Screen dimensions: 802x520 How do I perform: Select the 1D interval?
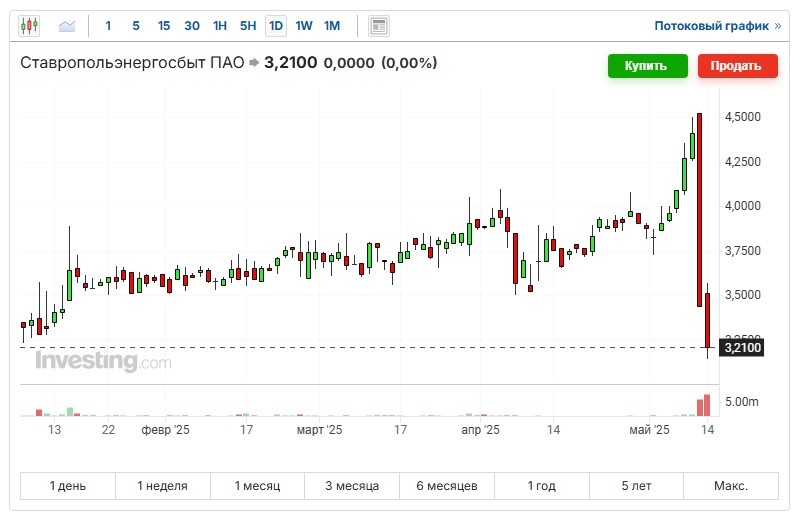(276, 26)
